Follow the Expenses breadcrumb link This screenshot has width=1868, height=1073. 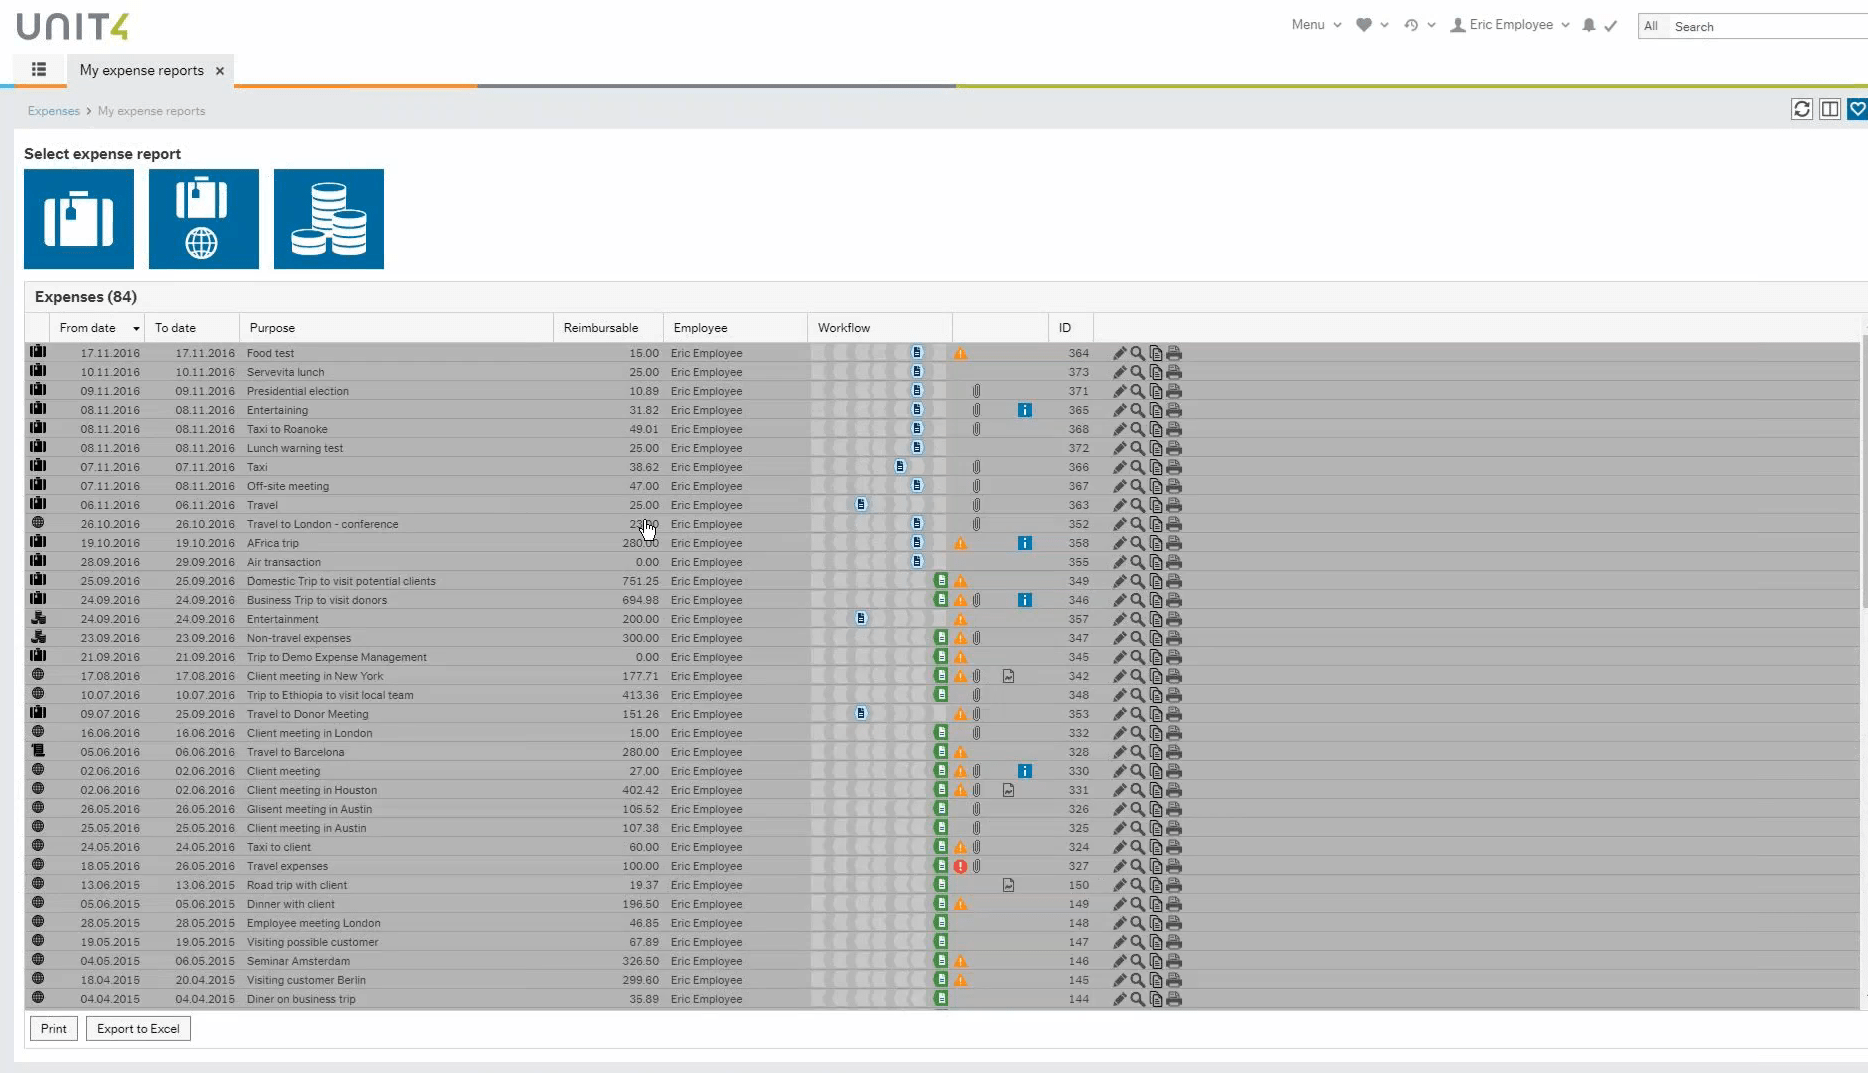coord(54,111)
